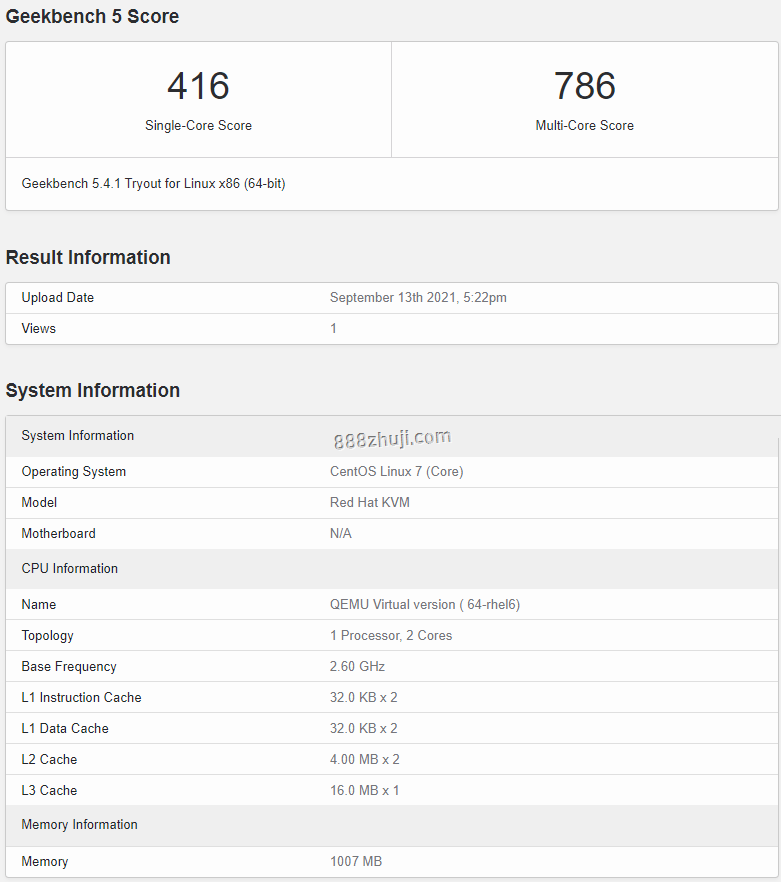The height and width of the screenshot is (882, 781).
Task: Click the 'L1 Data Cache' label
Action: click(x=65, y=728)
